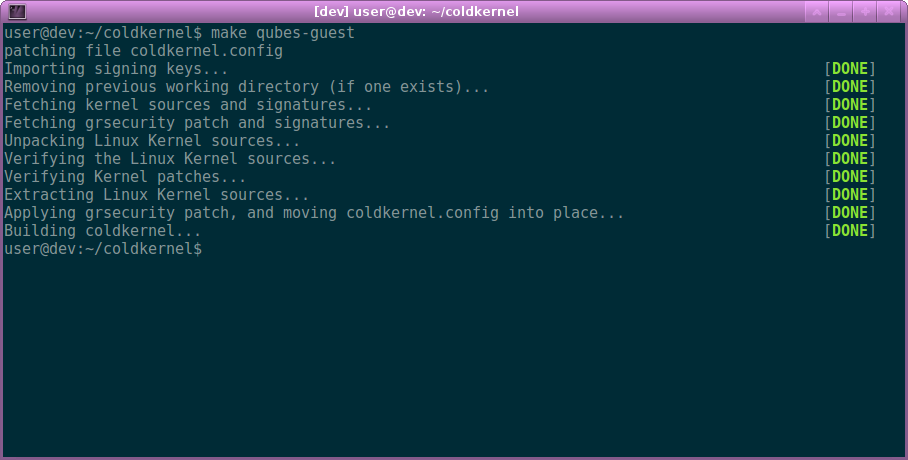908x460 pixels.
Task: Click the 'Extracting Linux Kernel sources' line
Action: [156, 195]
